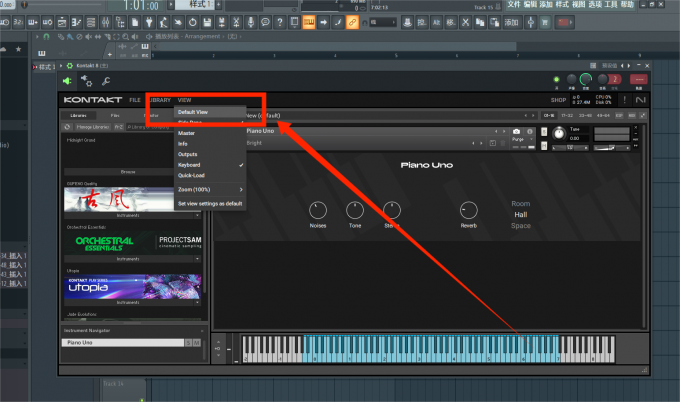Toggle the Info option in VIEW menu
This screenshot has width=680, height=402.
tap(210, 144)
